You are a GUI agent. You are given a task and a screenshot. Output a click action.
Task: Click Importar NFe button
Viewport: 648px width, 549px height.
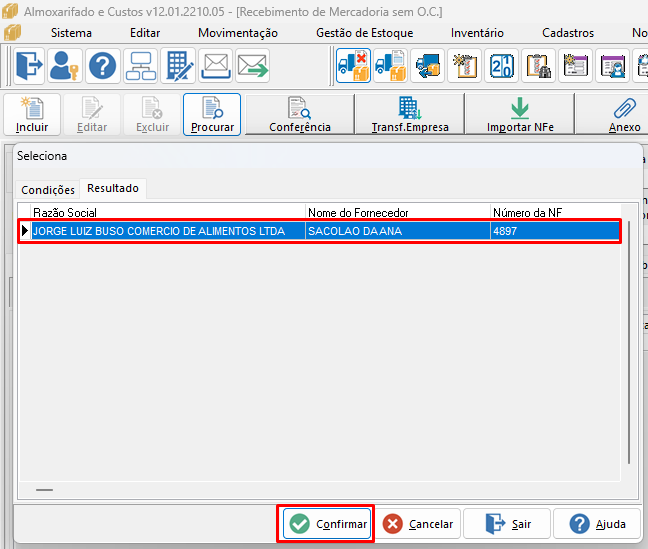(x=520, y=115)
